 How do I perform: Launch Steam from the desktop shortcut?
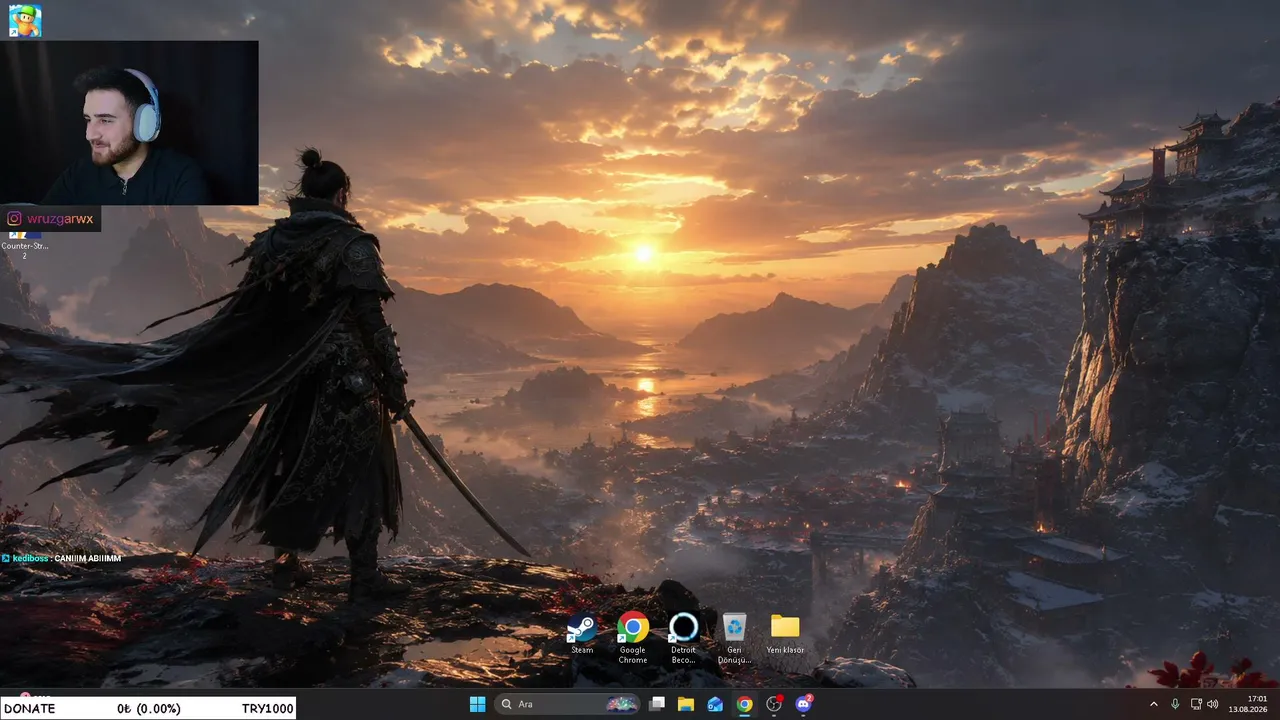(582, 633)
